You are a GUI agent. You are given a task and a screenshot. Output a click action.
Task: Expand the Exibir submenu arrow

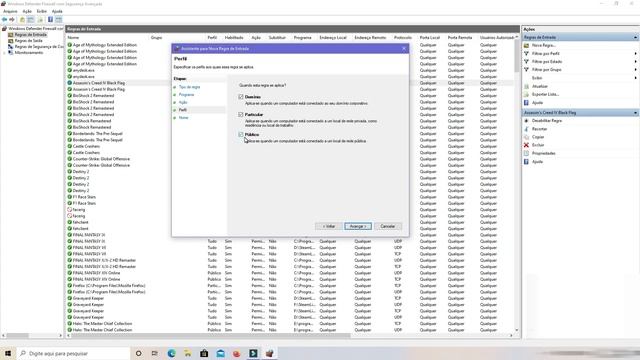(x=636, y=78)
